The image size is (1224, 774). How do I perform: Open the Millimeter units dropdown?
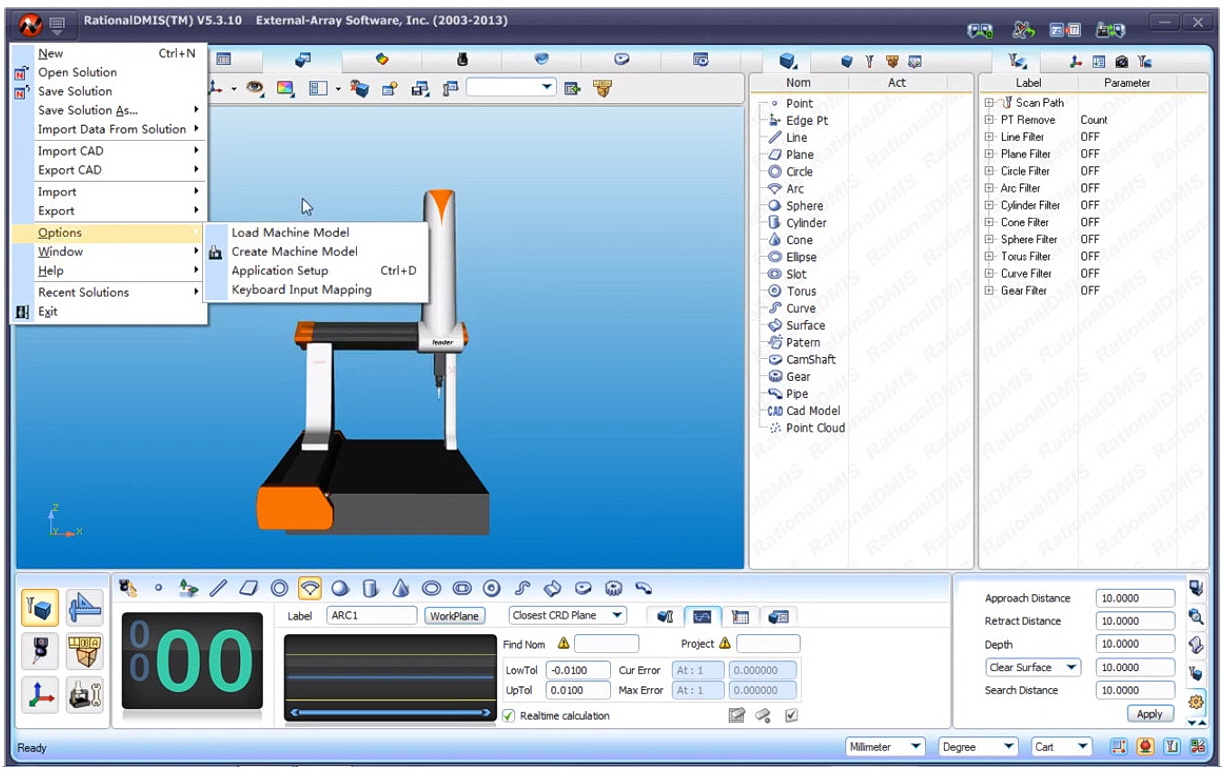[886, 747]
